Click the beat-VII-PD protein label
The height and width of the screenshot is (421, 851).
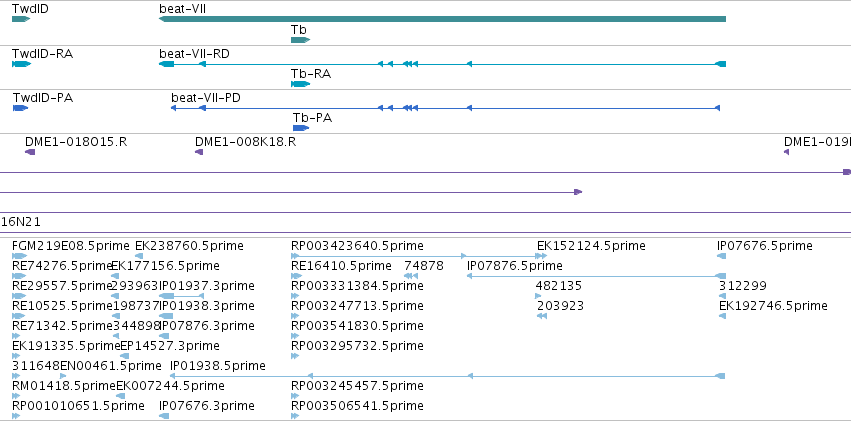(x=206, y=98)
